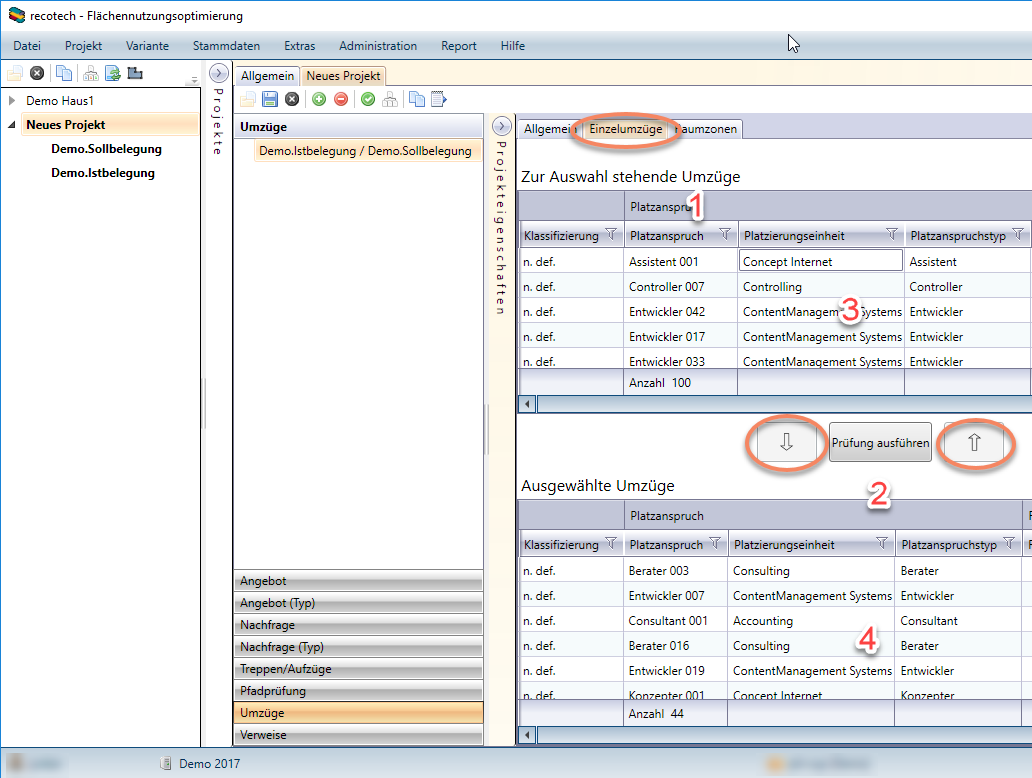
Task: Switch to the Einzelumzüge tab
Action: 626,128
